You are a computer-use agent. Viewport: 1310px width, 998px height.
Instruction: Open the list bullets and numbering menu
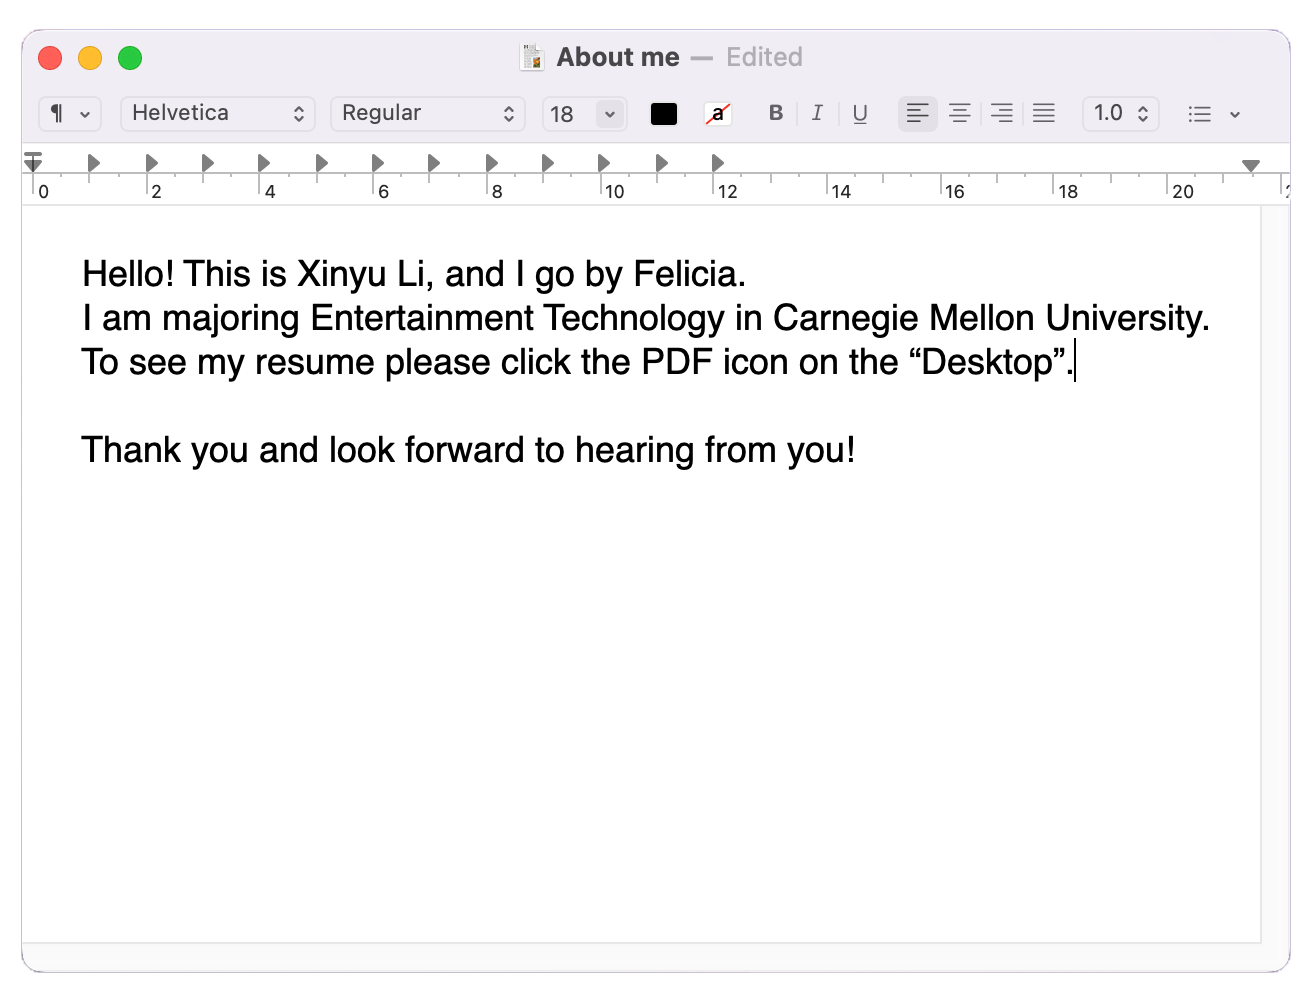tap(1214, 114)
